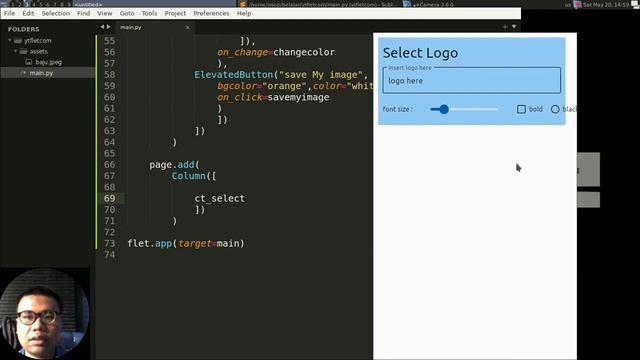This screenshot has height=360, width=640.
Task: Close the main.py tab
Action: (187, 27)
